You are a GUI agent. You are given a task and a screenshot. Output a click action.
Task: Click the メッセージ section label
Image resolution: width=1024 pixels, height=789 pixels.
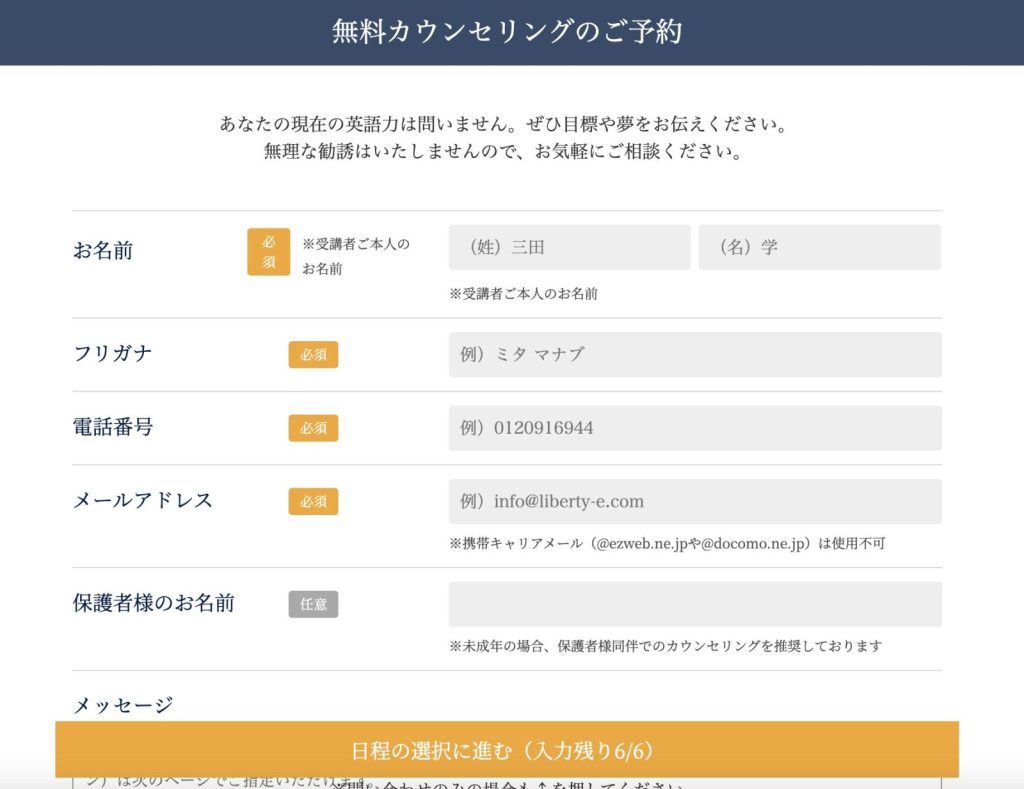[123, 705]
